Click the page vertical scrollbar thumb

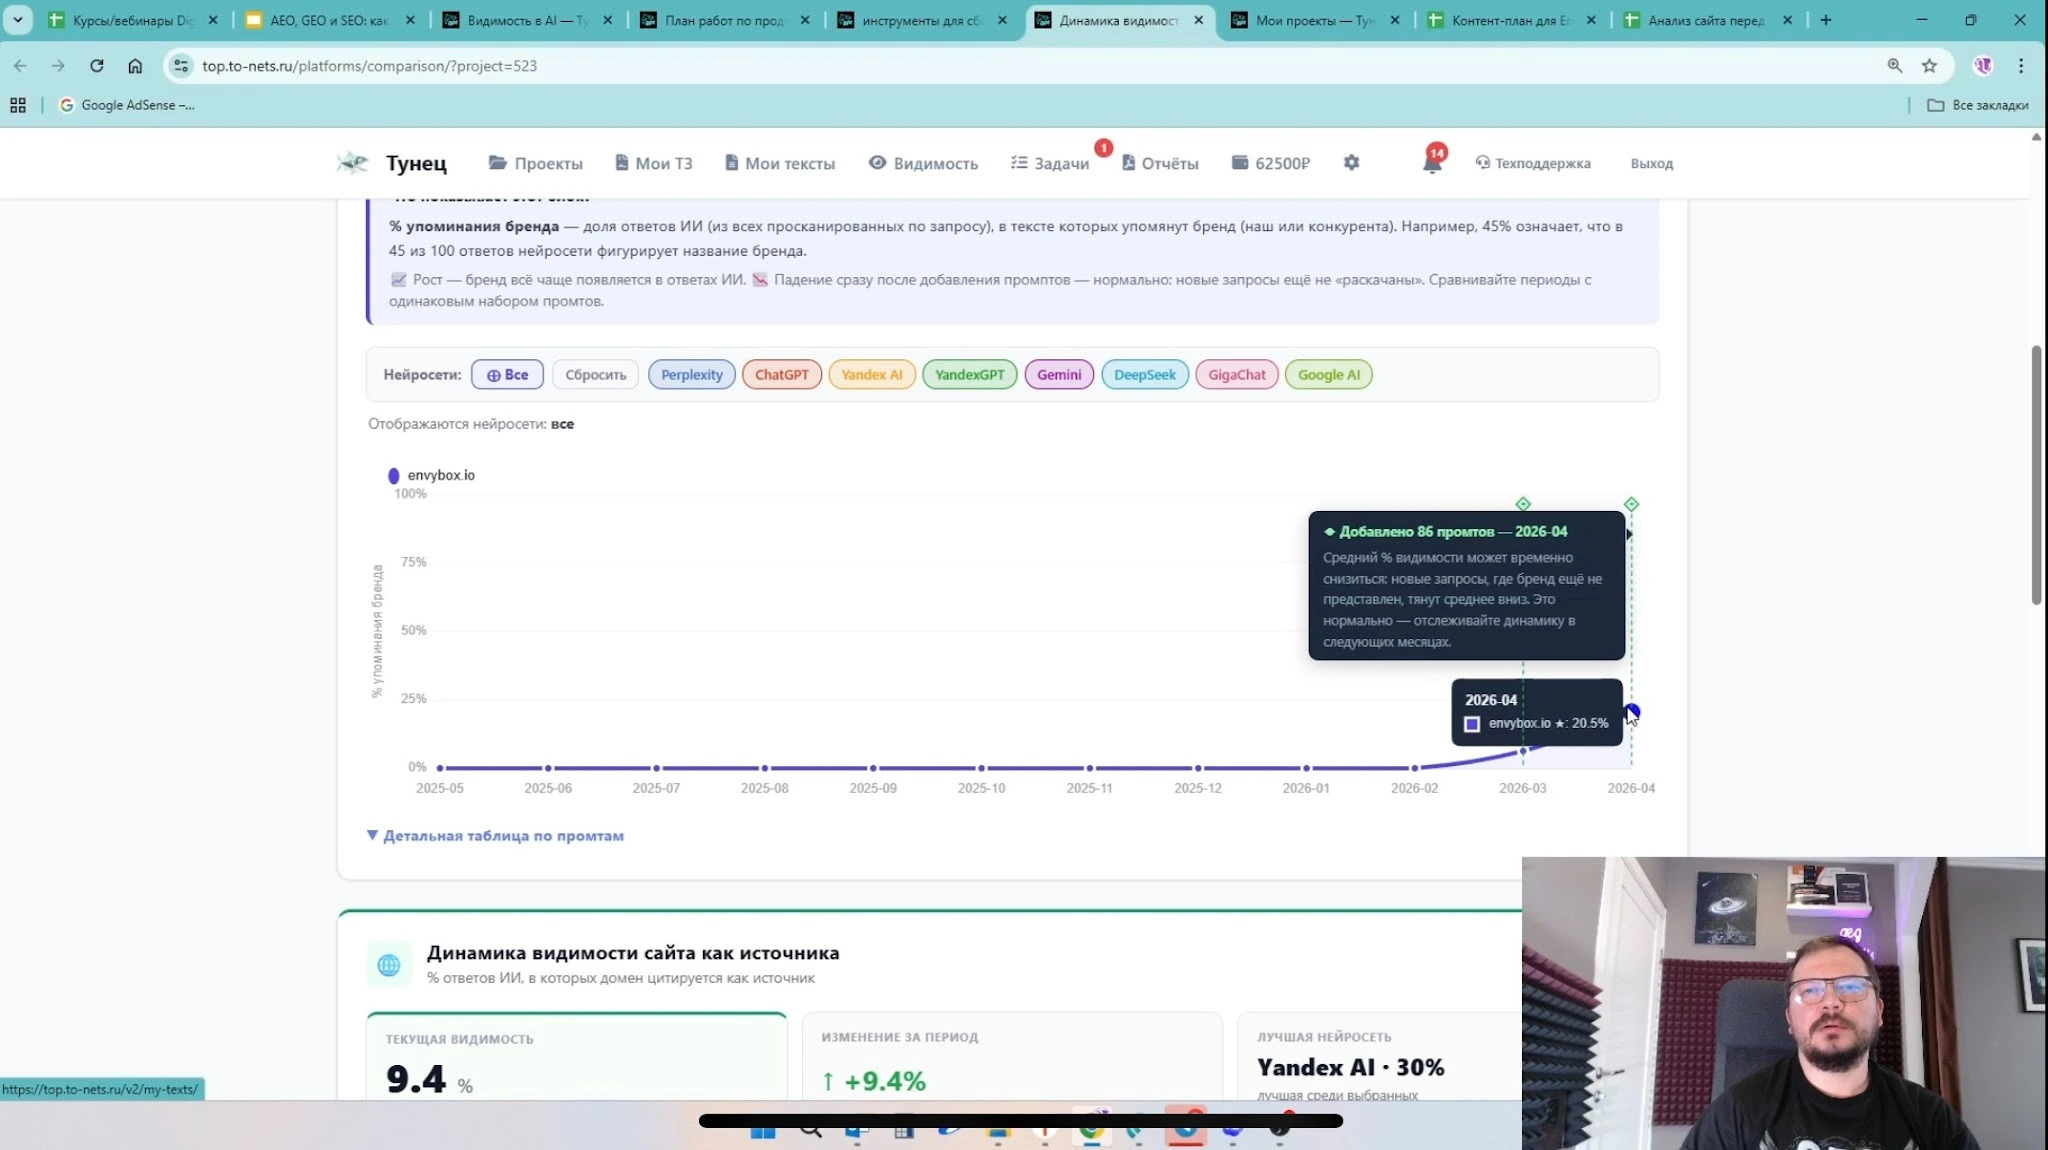(2037, 475)
